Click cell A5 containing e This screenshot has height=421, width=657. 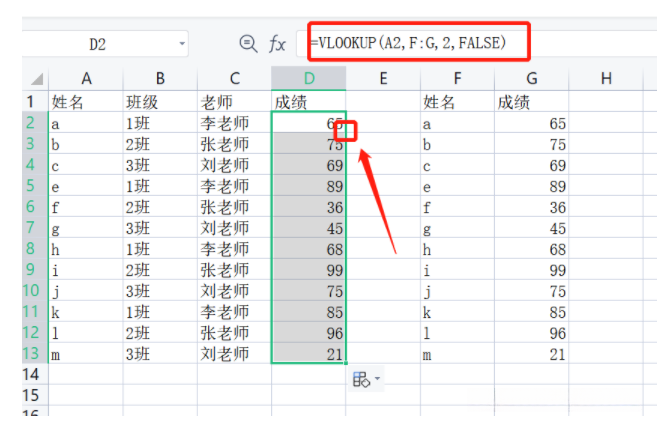pos(86,185)
